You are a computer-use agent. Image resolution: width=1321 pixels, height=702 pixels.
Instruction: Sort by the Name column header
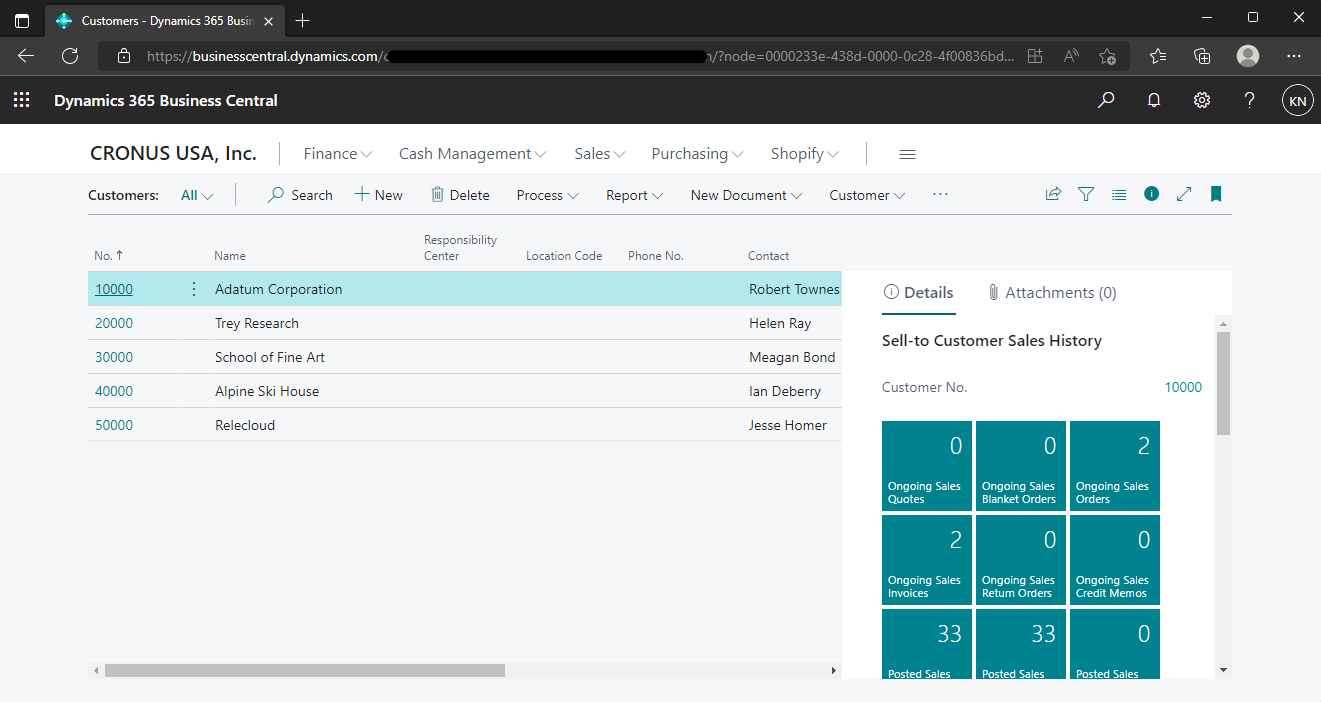230,256
